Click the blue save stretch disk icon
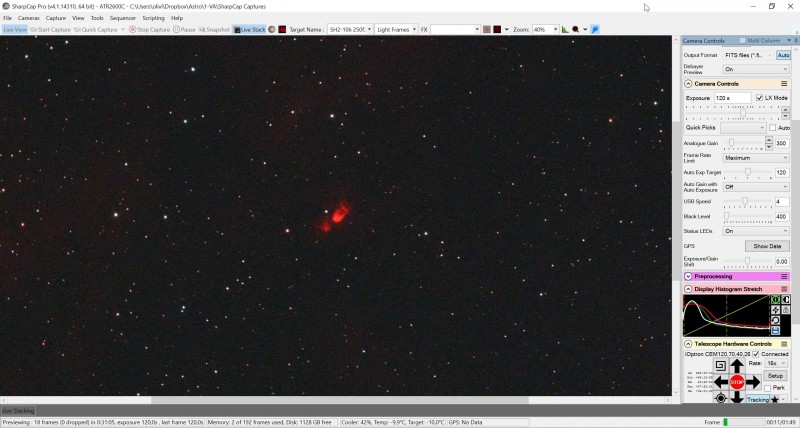The width and height of the screenshot is (800, 428). click(x=776, y=331)
